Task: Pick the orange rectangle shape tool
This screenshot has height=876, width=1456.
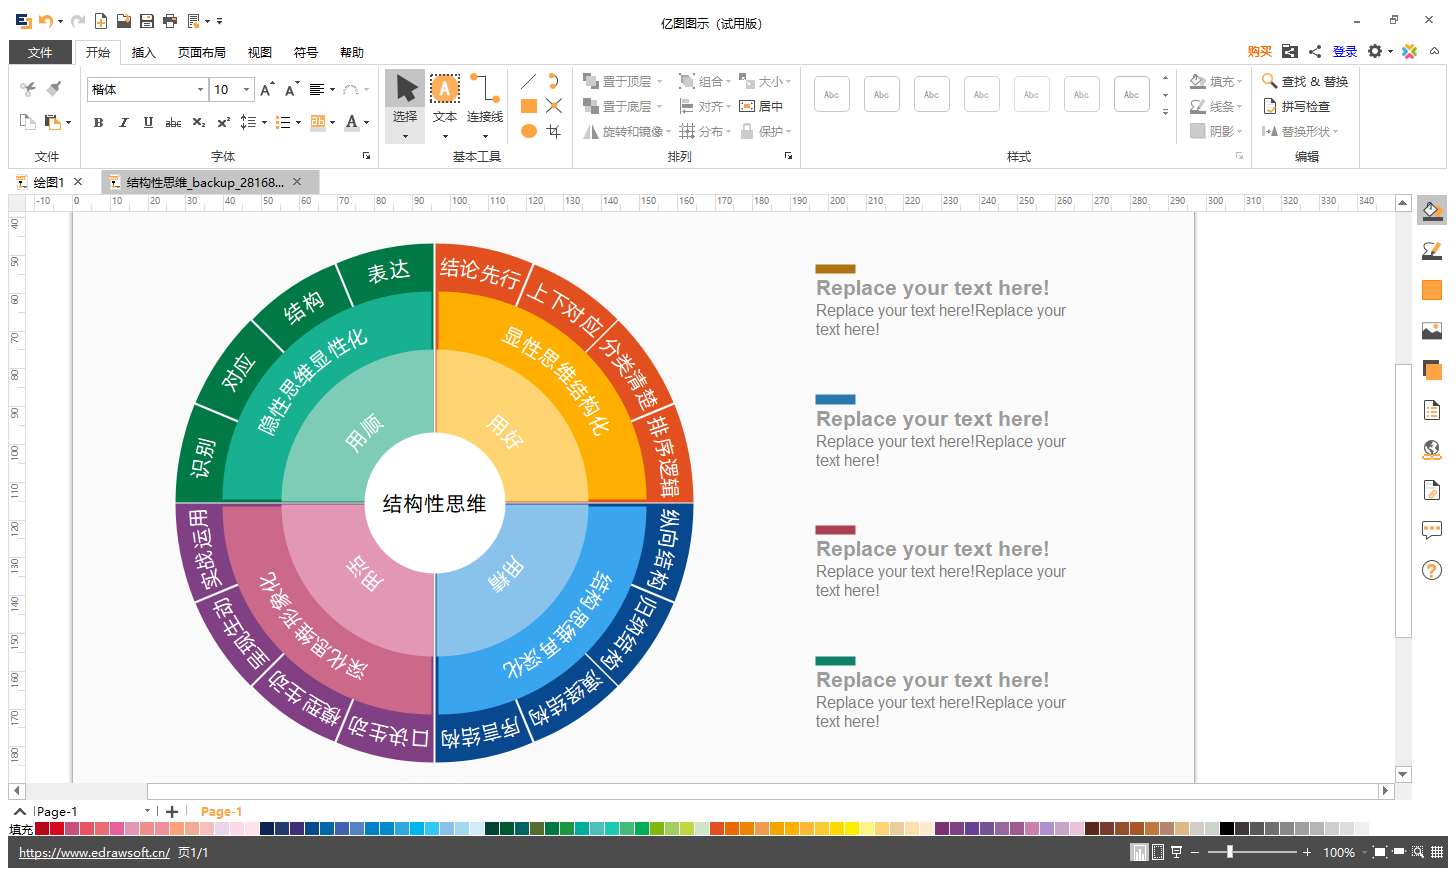Action: pyautogui.click(x=529, y=106)
